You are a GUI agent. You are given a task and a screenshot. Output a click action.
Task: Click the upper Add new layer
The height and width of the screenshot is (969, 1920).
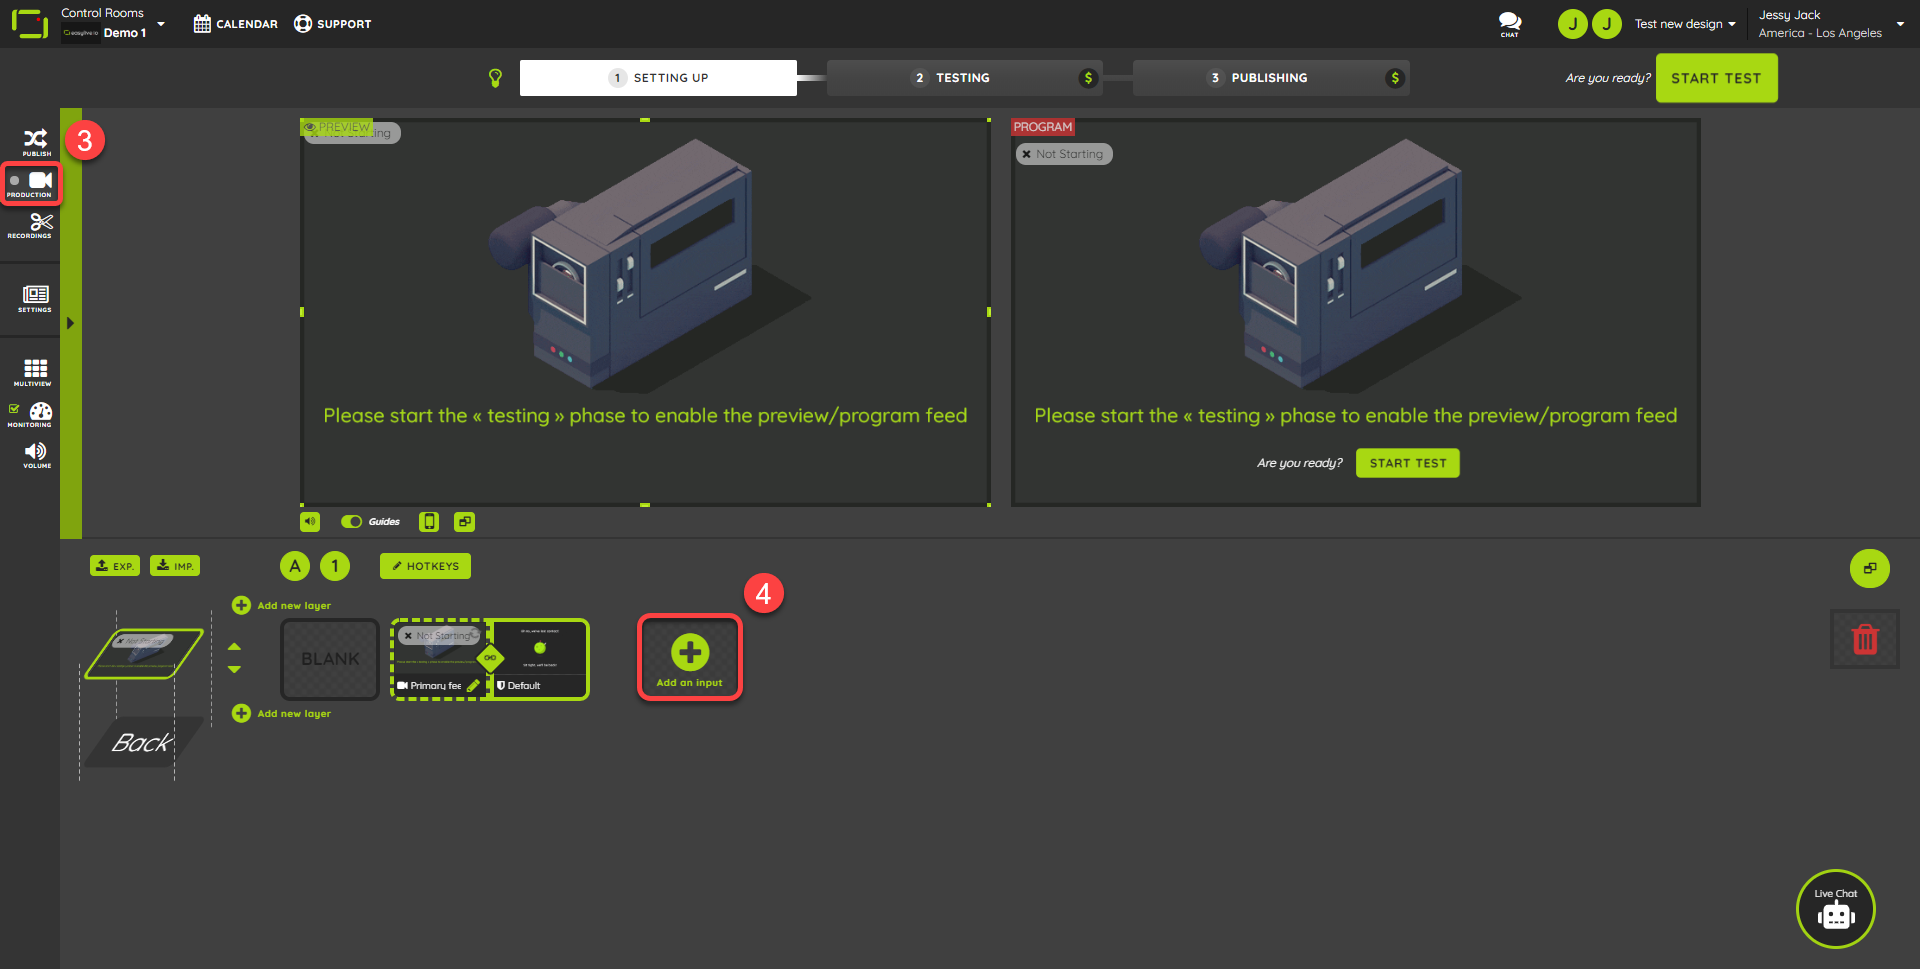pos(282,605)
